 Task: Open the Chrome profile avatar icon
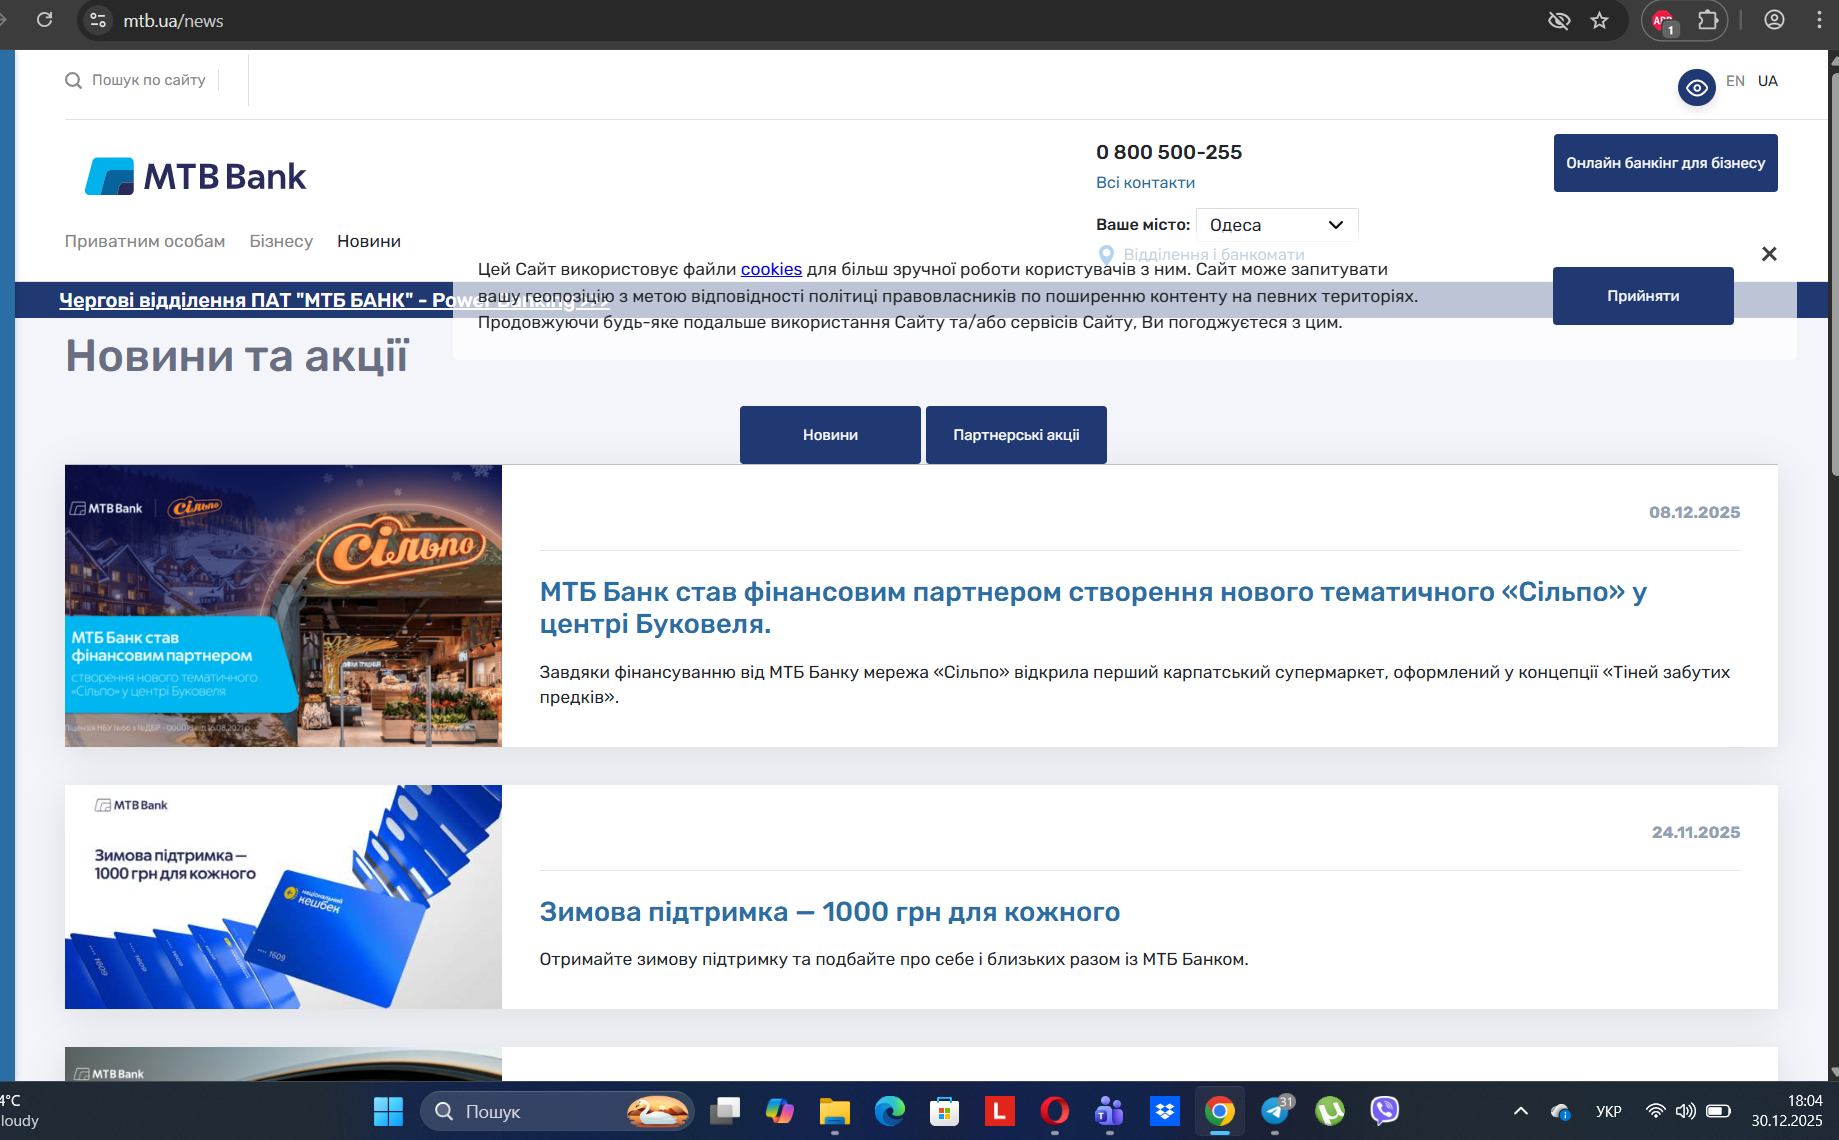tap(1774, 20)
